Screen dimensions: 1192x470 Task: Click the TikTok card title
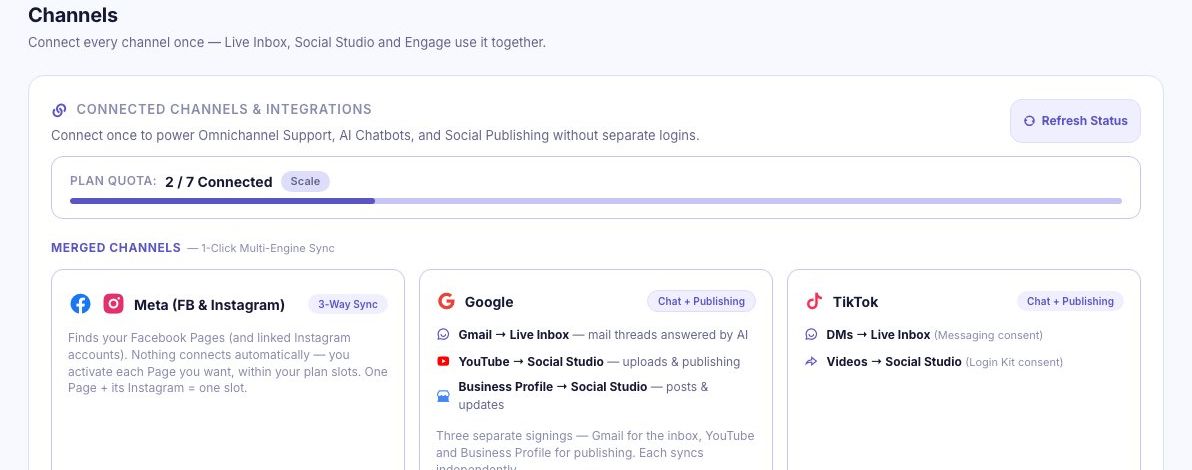[x=855, y=302]
